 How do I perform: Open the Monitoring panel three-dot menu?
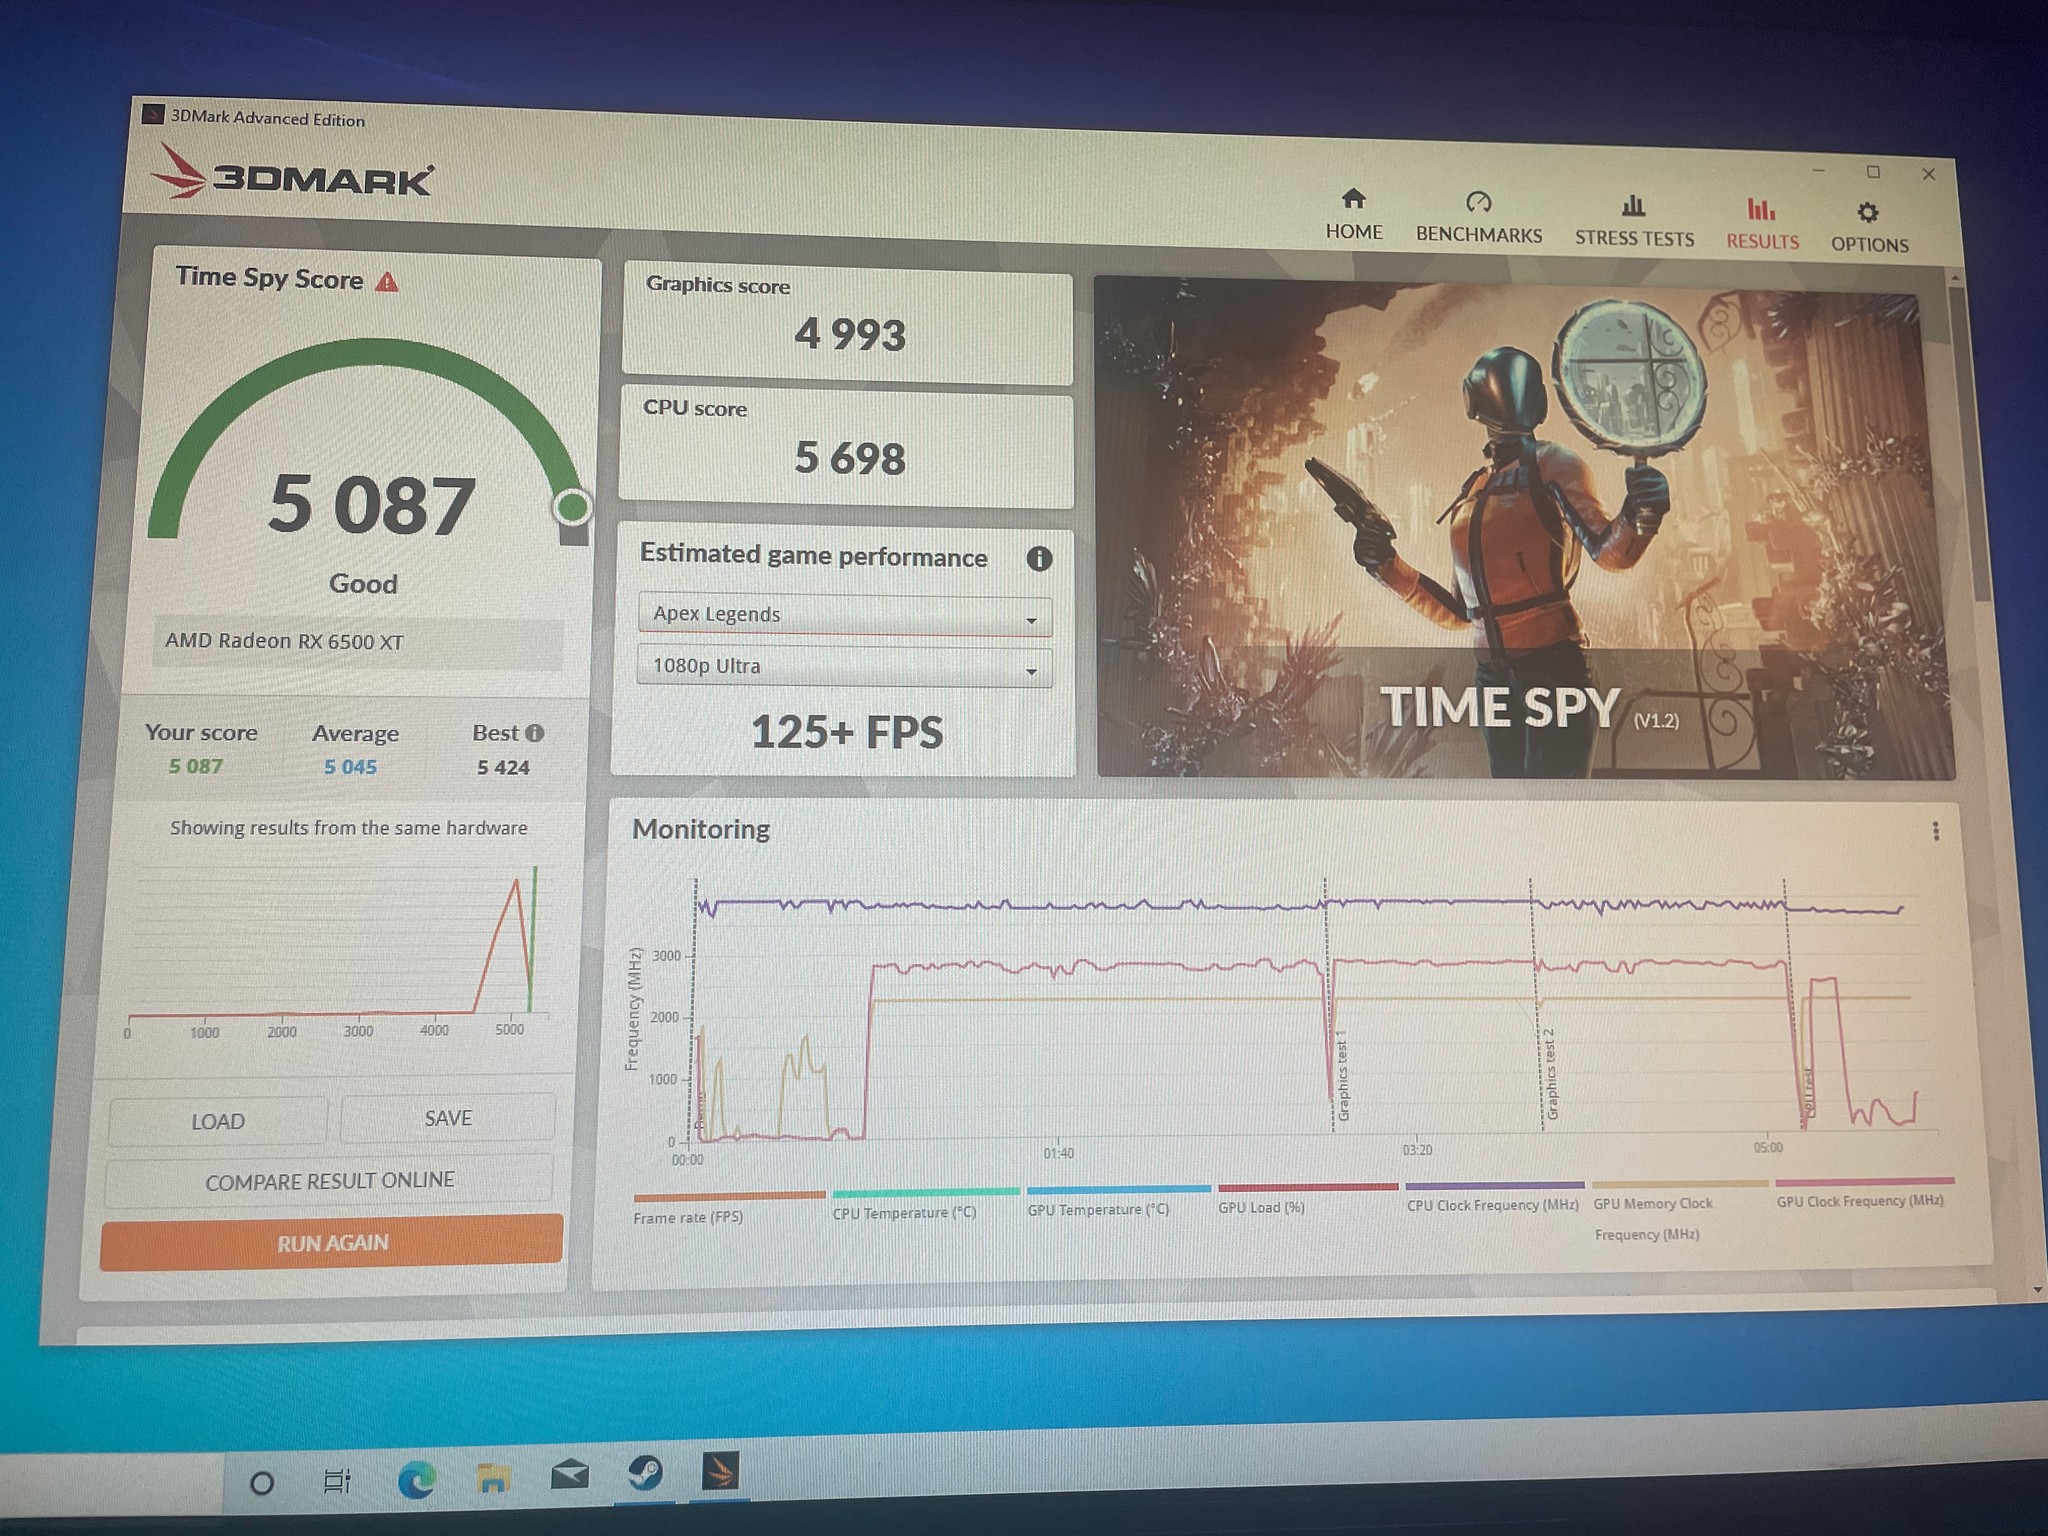click(1936, 831)
